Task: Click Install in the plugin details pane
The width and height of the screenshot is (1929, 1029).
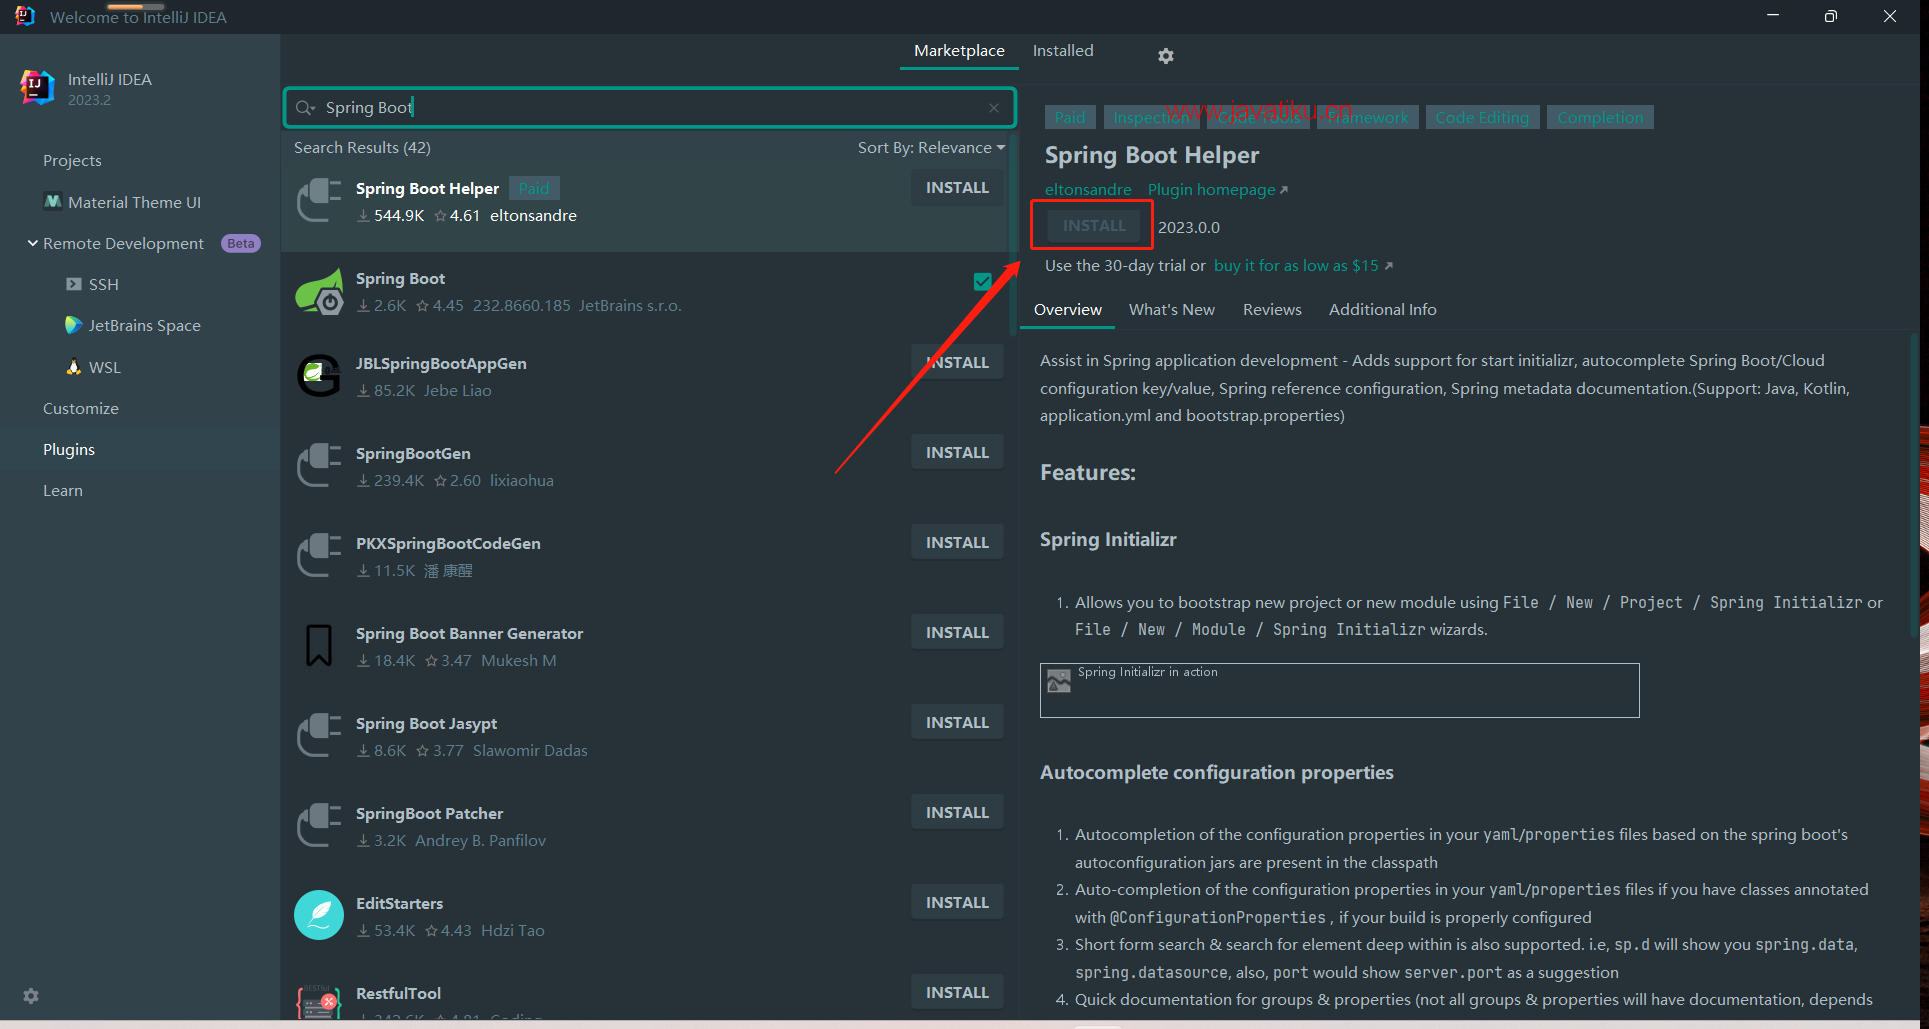Action: tap(1094, 226)
